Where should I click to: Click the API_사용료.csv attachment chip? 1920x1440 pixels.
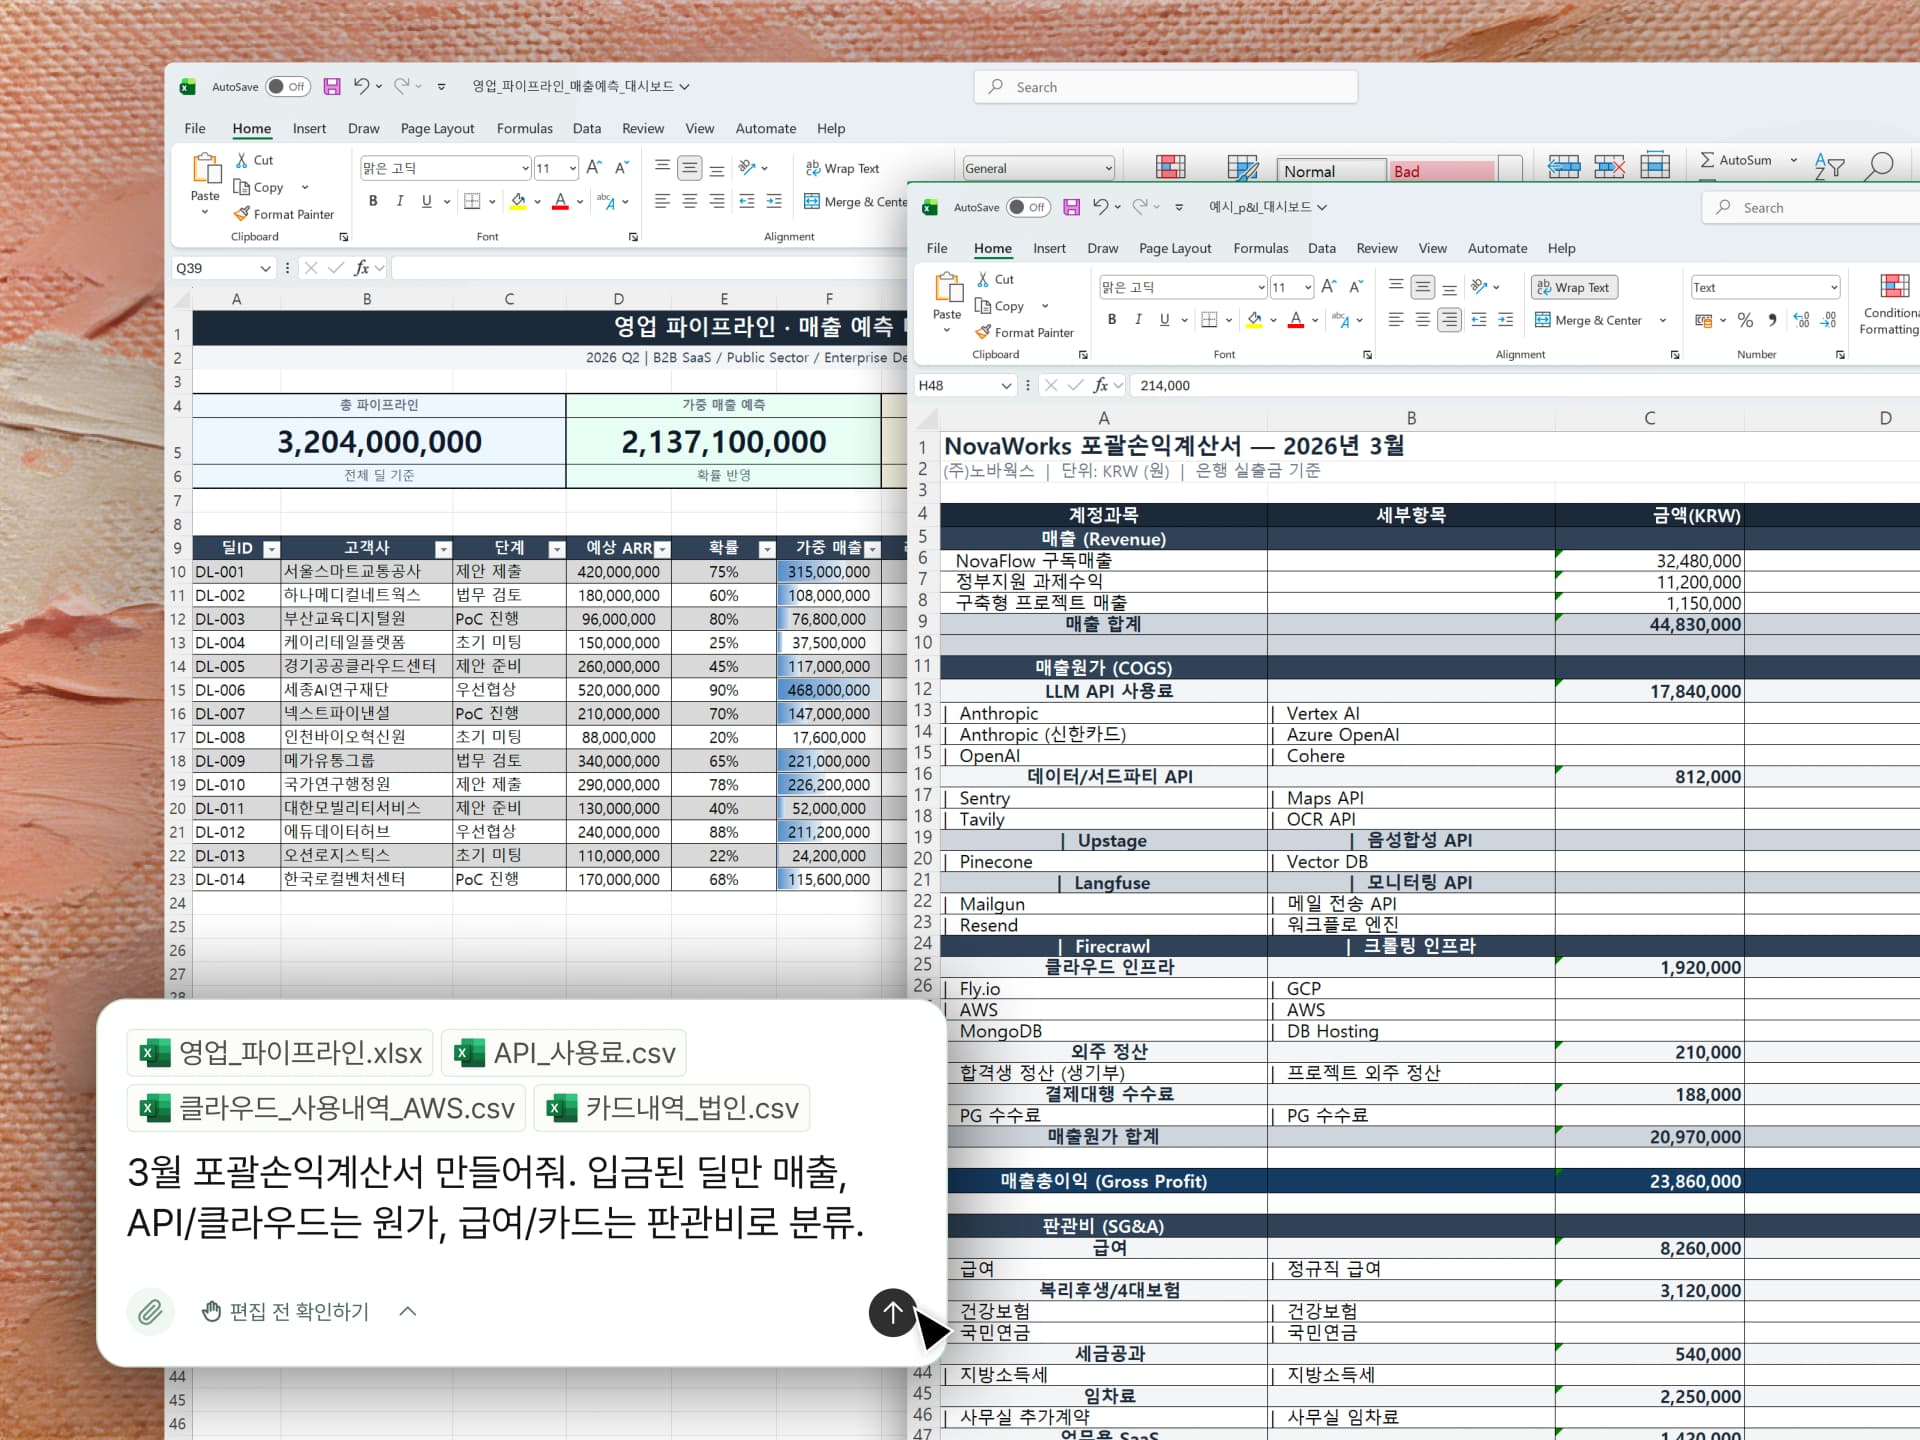tap(565, 1053)
